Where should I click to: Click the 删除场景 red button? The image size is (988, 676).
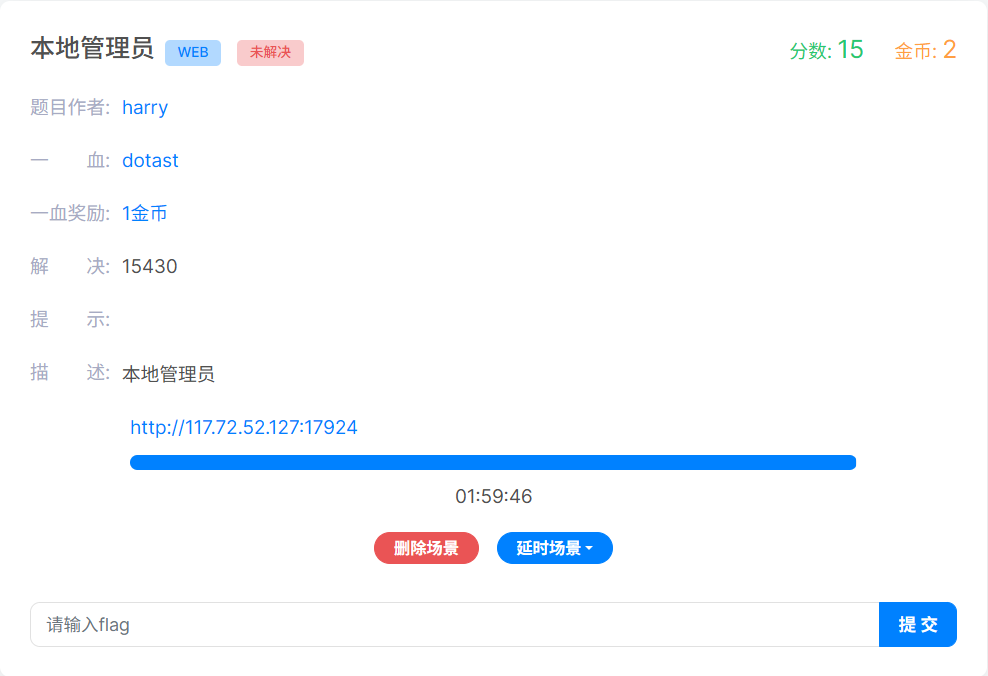pyautogui.click(x=426, y=548)
